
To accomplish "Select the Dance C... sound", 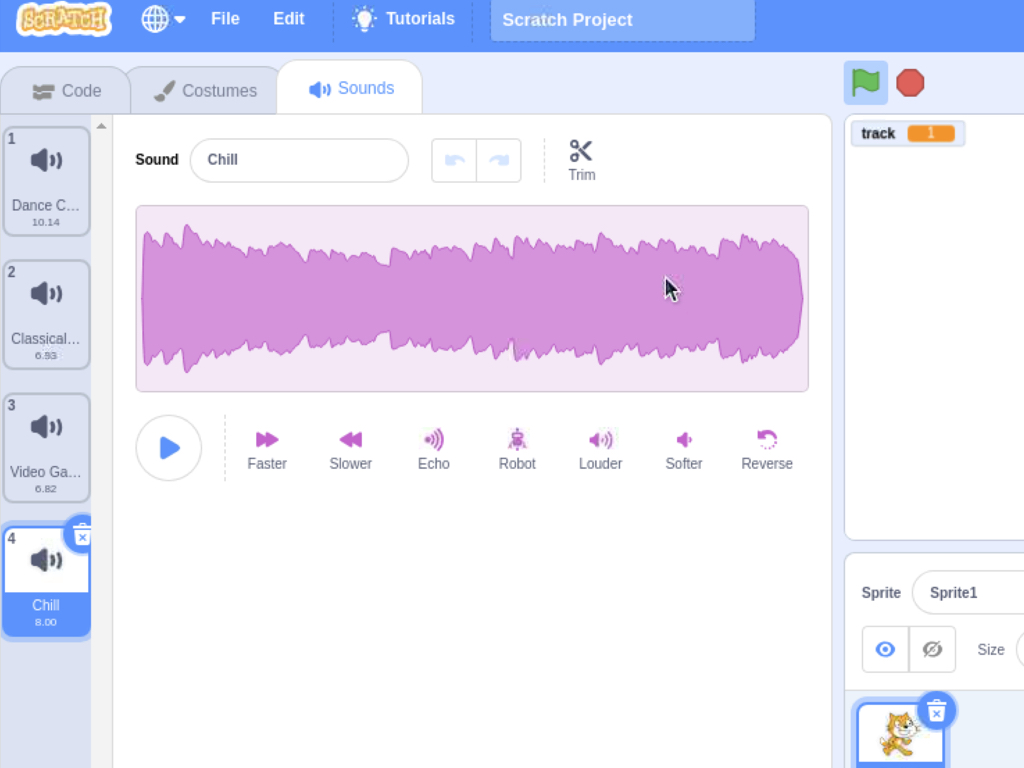I will [46, 181].
